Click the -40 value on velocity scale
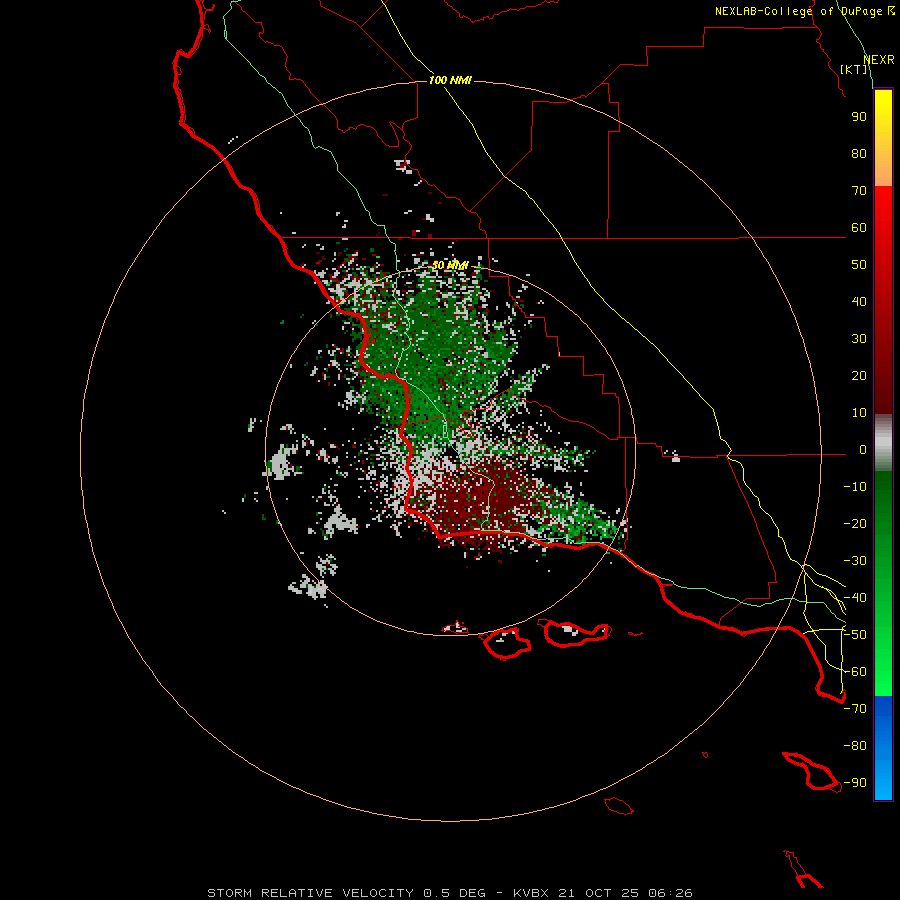This screenshot has width=900, height=900. pos(855,598)
